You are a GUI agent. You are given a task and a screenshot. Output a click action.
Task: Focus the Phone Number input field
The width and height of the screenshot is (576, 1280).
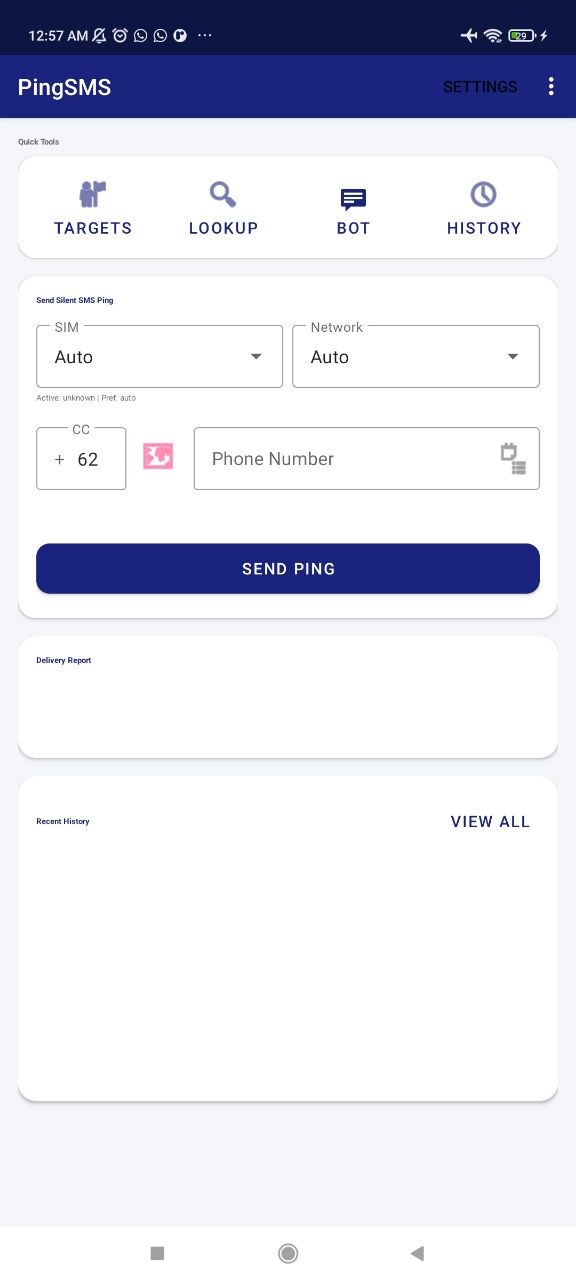tap(367, 459)
